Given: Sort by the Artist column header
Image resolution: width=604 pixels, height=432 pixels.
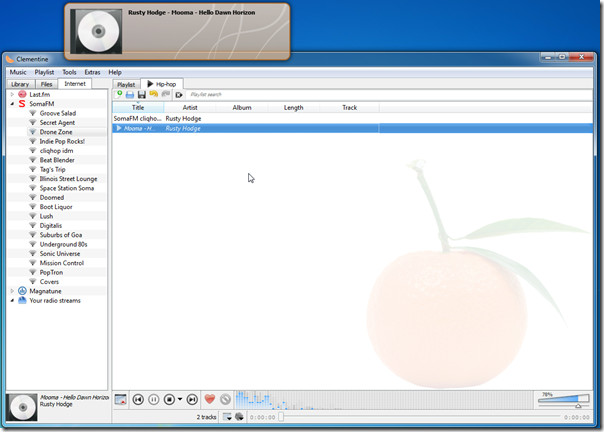Looking at the screenshot, I should point(190,108).
